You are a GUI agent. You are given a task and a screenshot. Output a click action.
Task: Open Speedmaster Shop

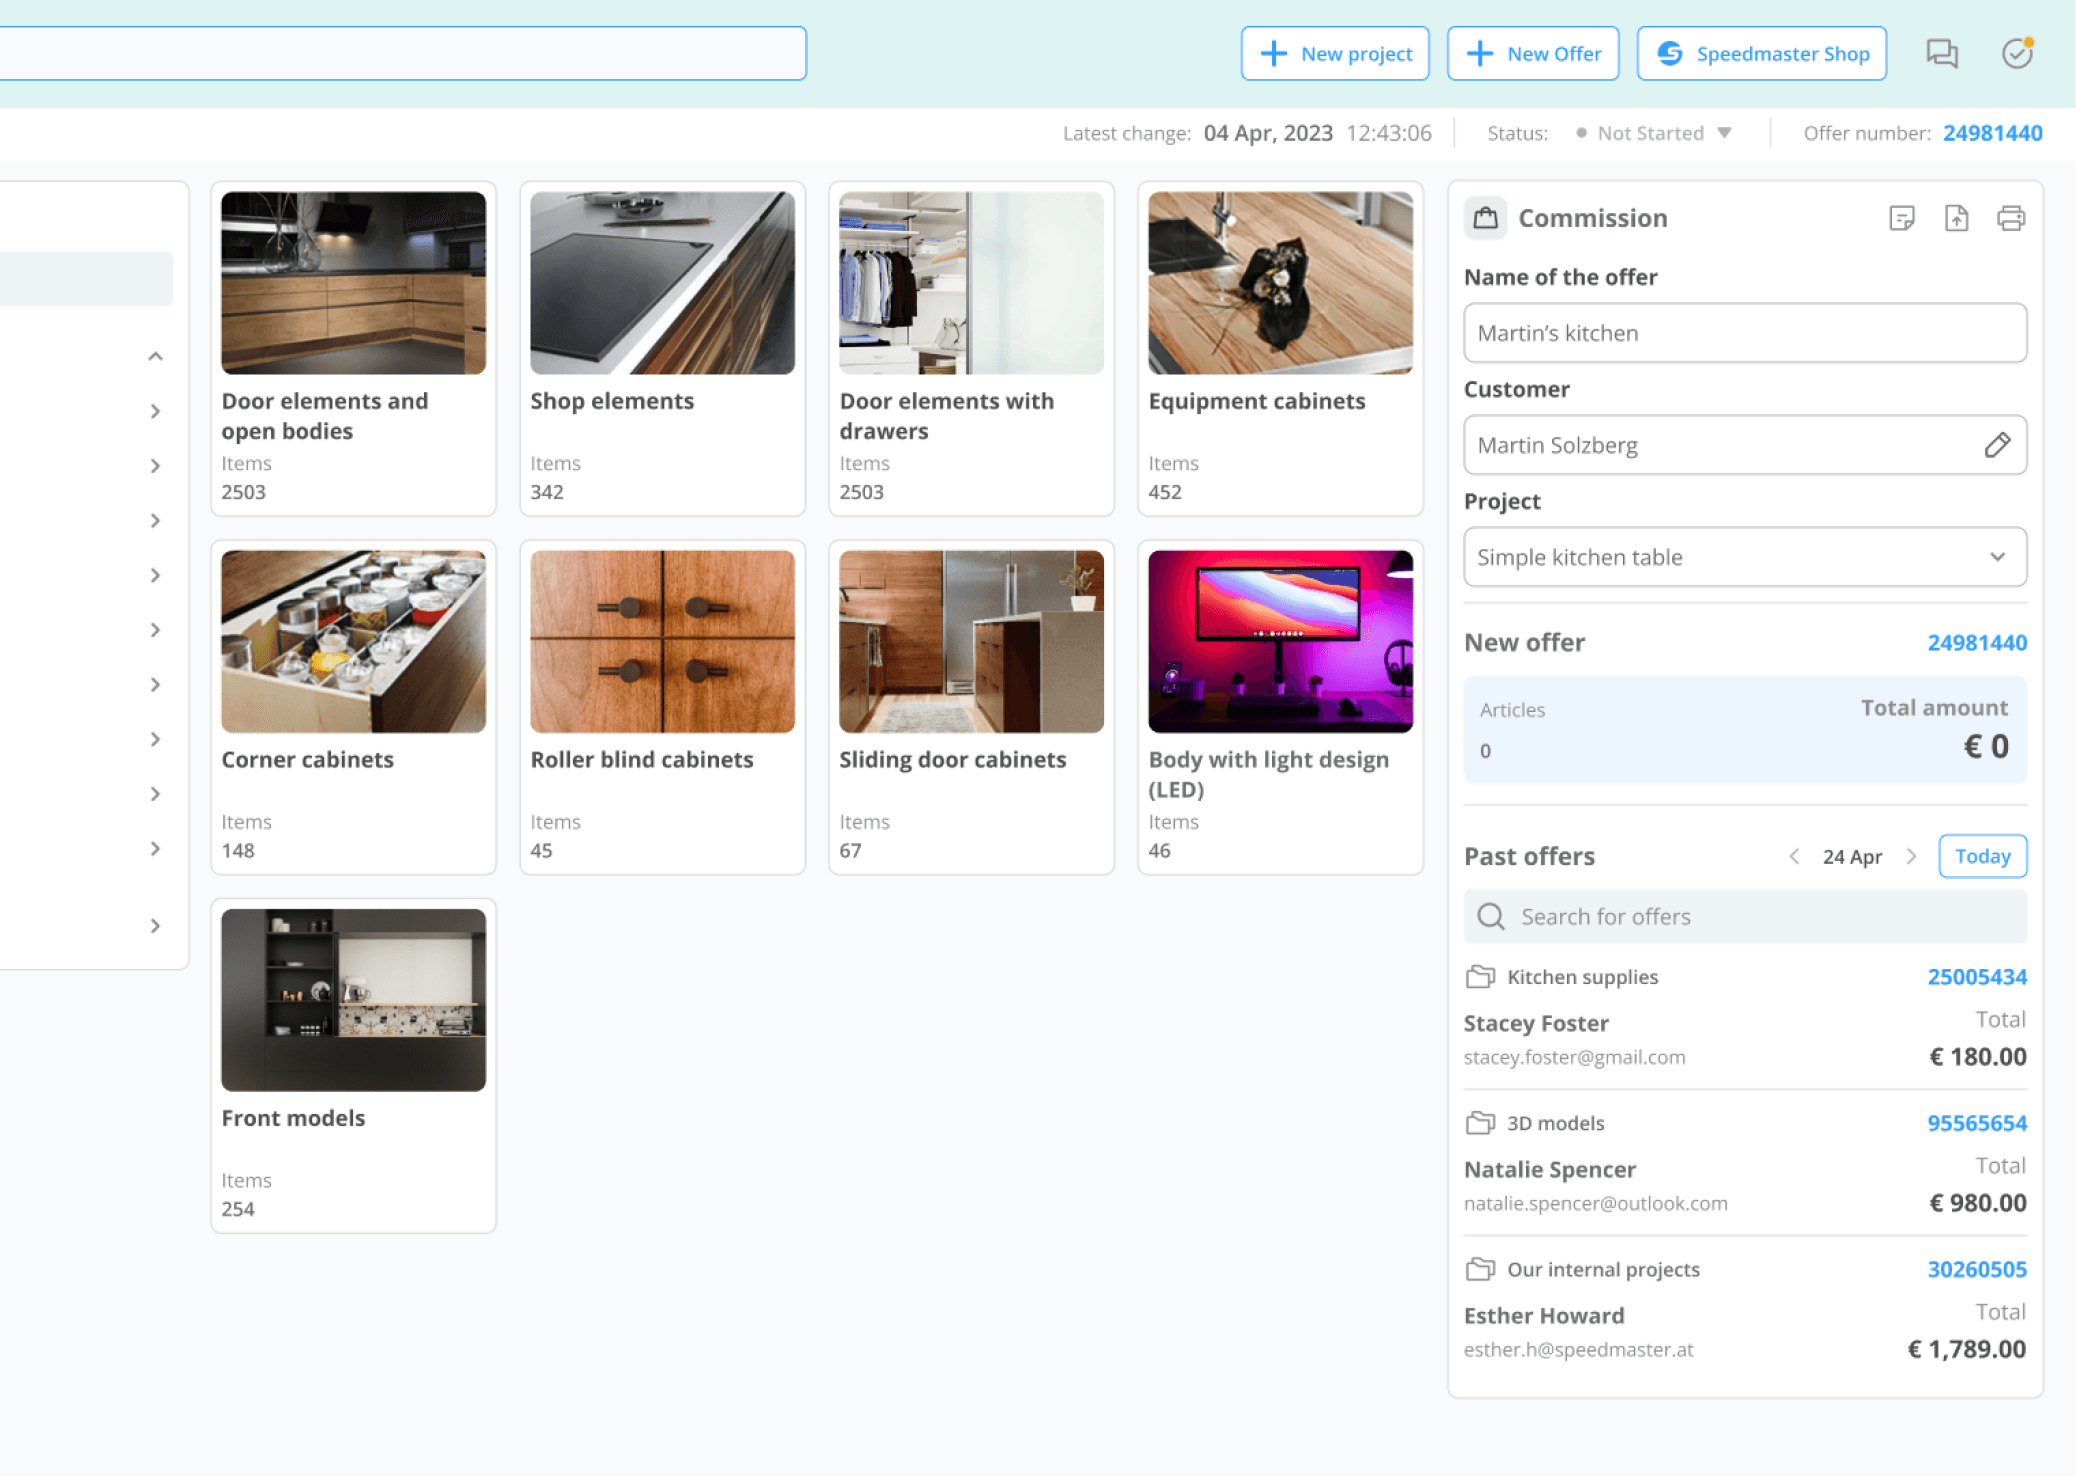[x=1761, y=53]
